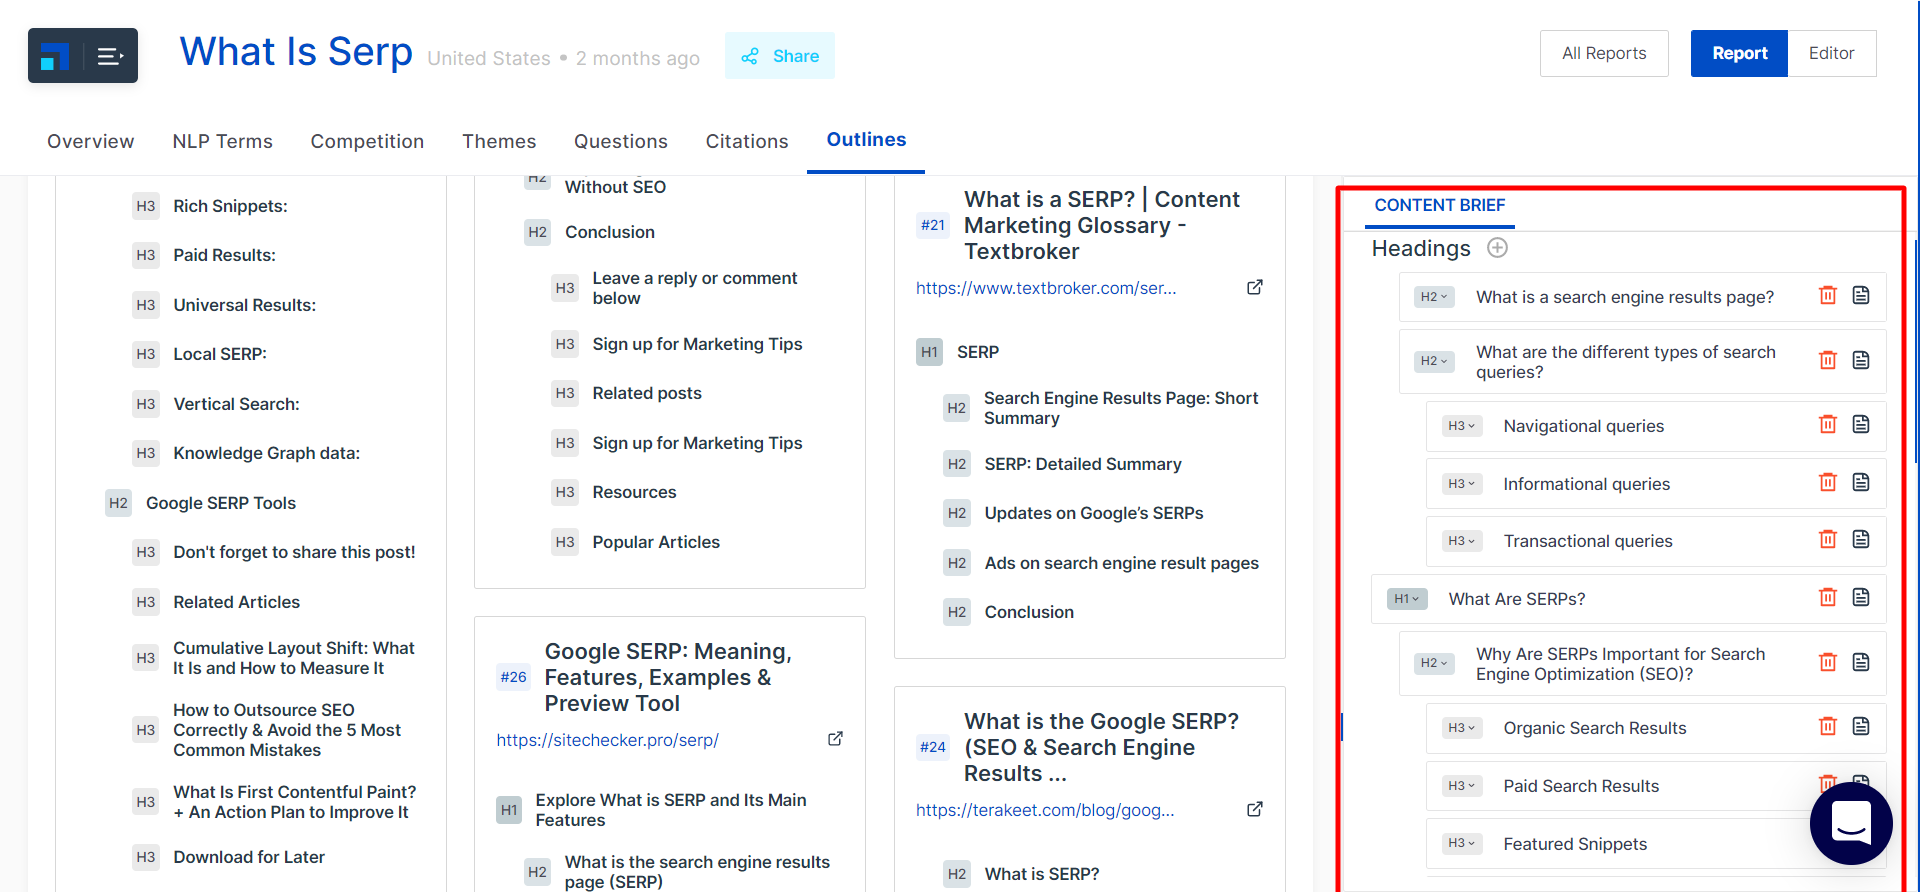
Task: Click 'Featured Snippets' heading text
Action: coord(1575,844)
